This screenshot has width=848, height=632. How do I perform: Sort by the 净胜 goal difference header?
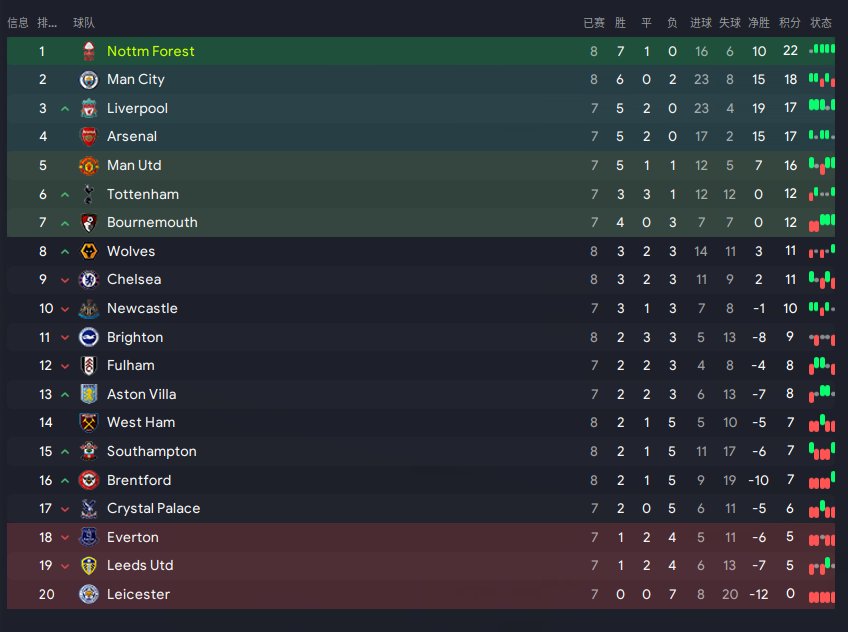point(759,23)
